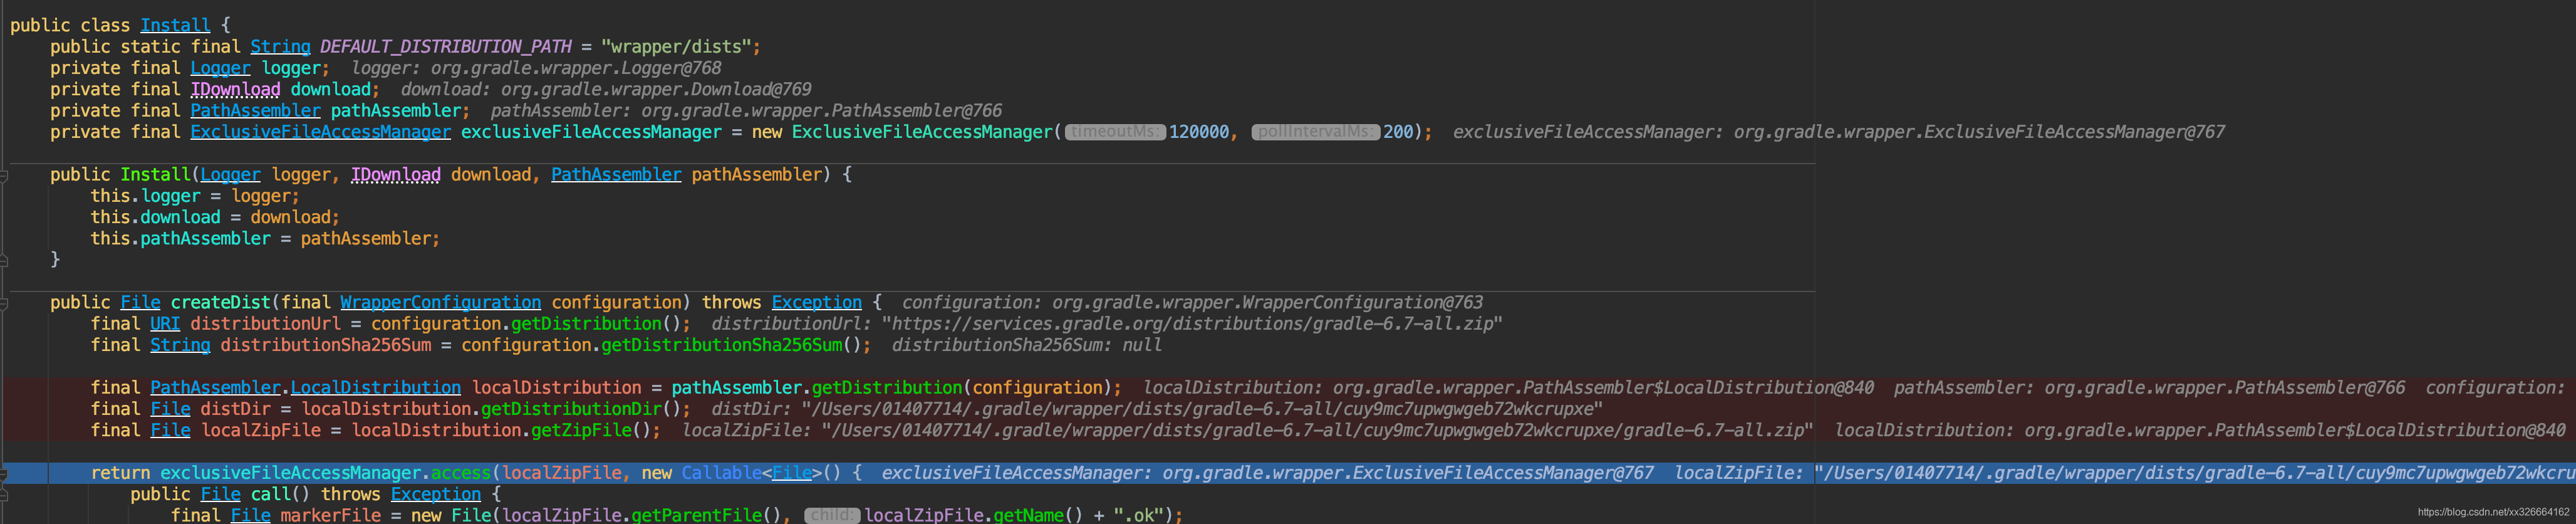Click the createDist method name
Image resolution: width=2576 pixels, height=524 pixels.
(220, 303)
